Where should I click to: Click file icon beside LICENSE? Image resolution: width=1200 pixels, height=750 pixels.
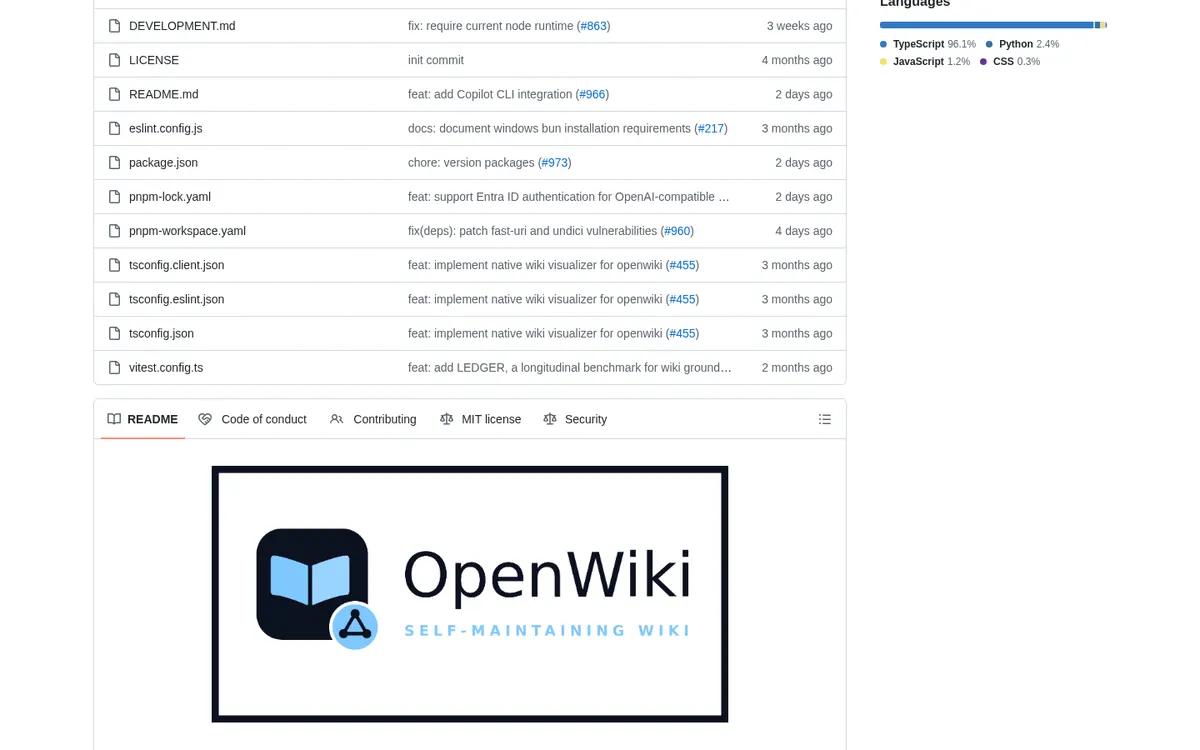pos(115,60)
